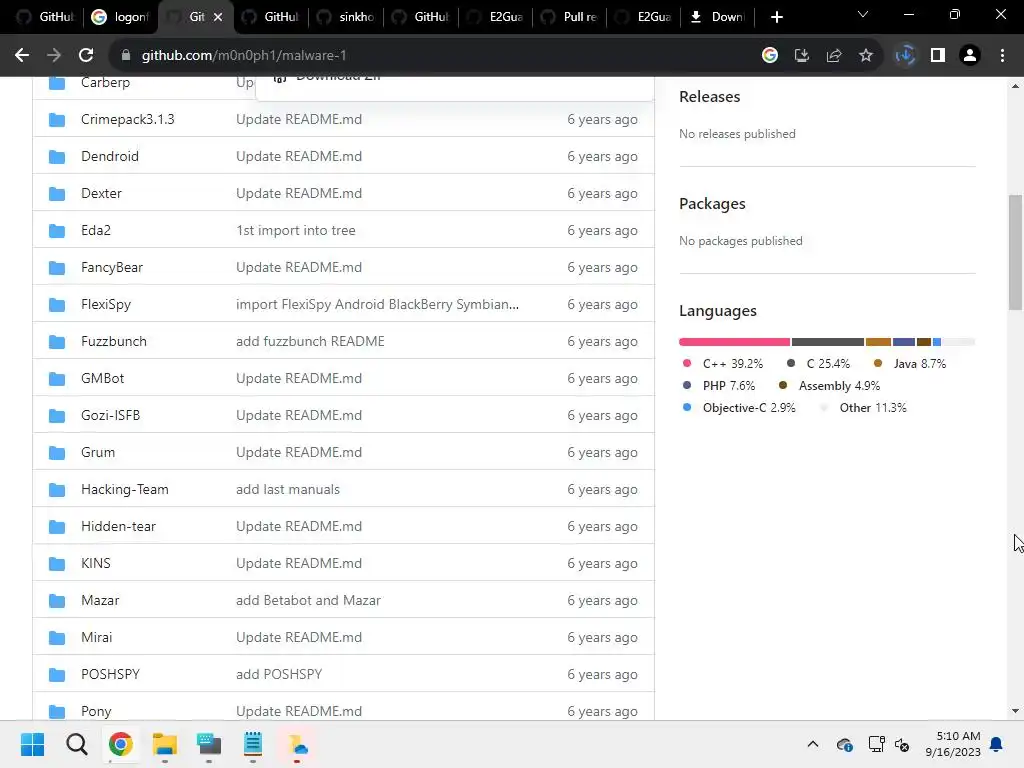1024x768 pixels.
Task: Click the Mirai folder icon
Action: pos(57,638)
